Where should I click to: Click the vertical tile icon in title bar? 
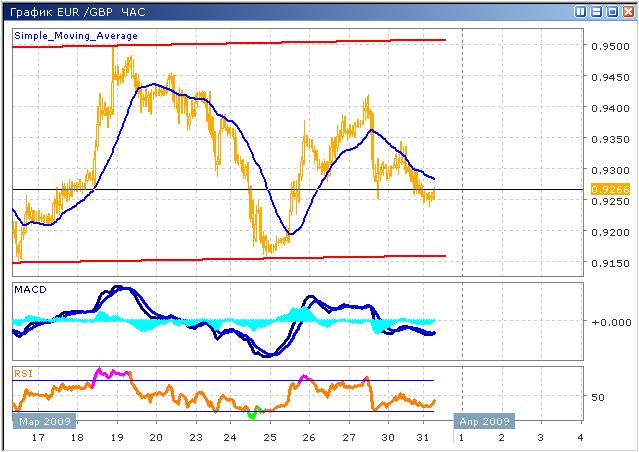(582, 12)
